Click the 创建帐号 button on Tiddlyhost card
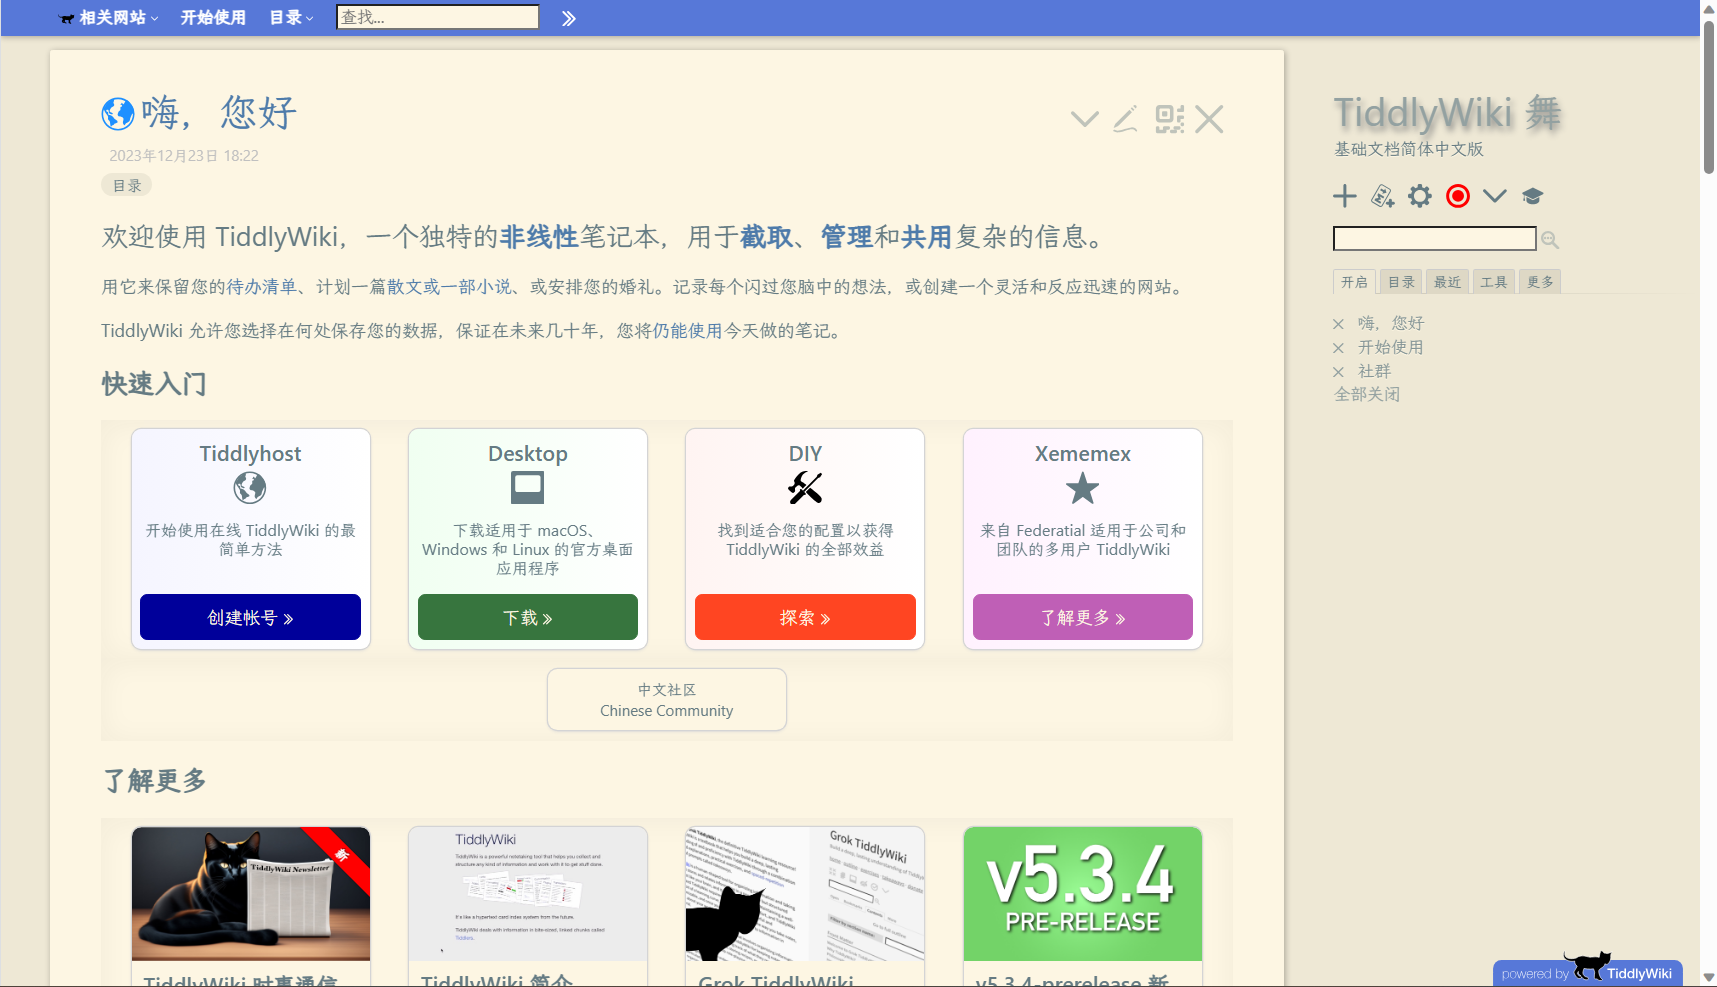The height and width of the screenshot is (987, 1717). pos(251,617)
